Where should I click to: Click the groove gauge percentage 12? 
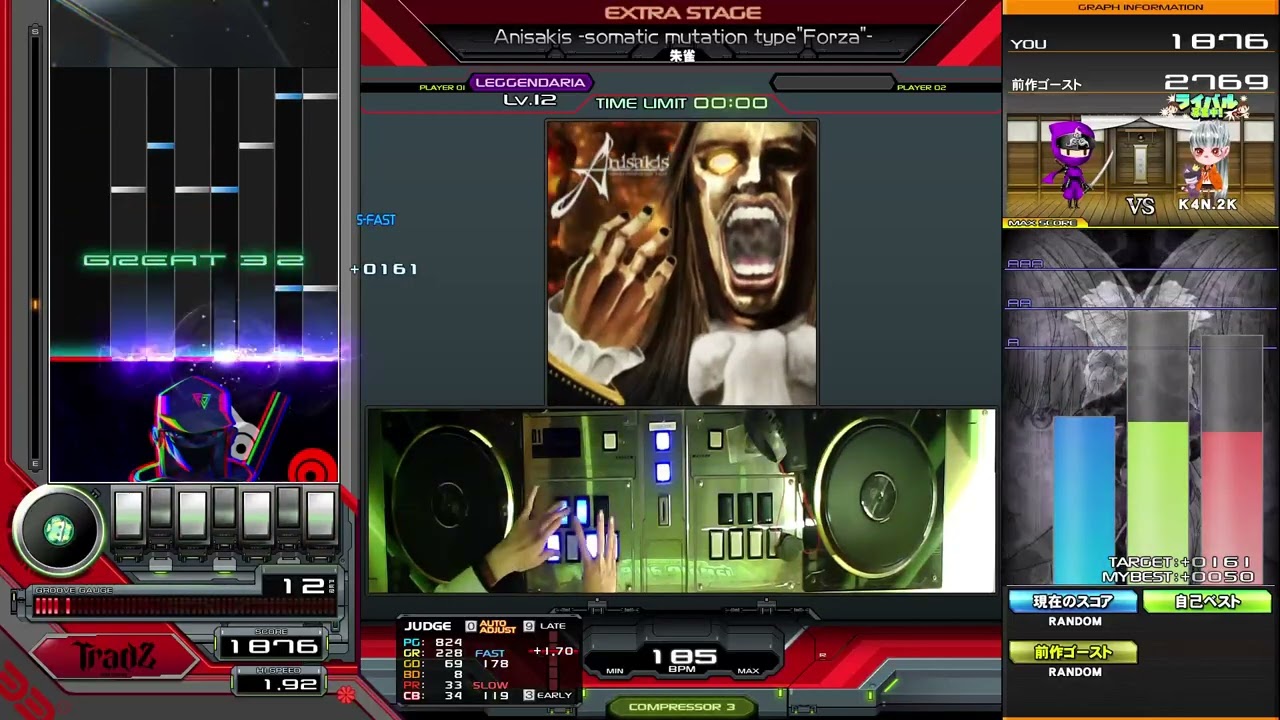point(303,585)
